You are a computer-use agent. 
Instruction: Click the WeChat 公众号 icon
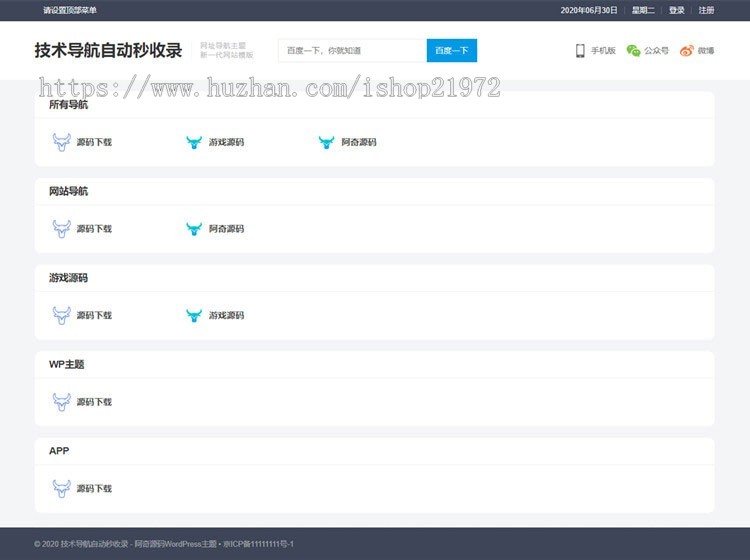click(x=633, y=51)
